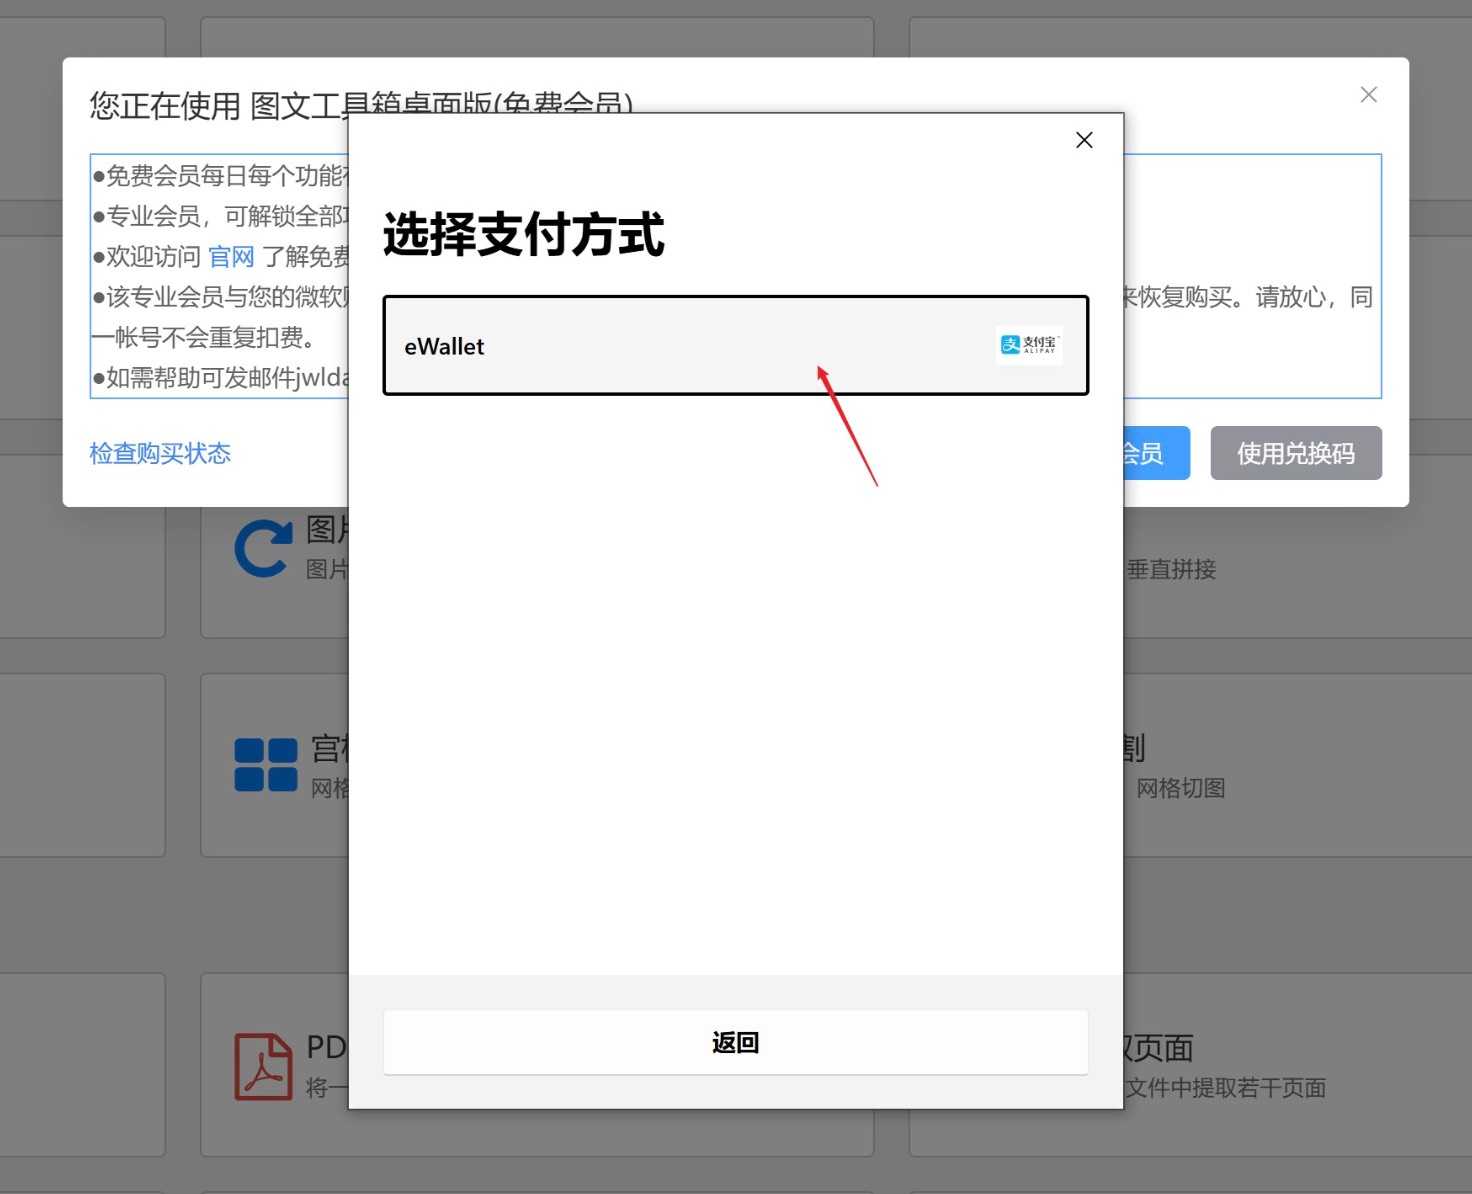Image resolution: width=1472 pixels, height=1194 pixels.
Task: Click the 使用兑换码 button
Action: [1296, 453]
